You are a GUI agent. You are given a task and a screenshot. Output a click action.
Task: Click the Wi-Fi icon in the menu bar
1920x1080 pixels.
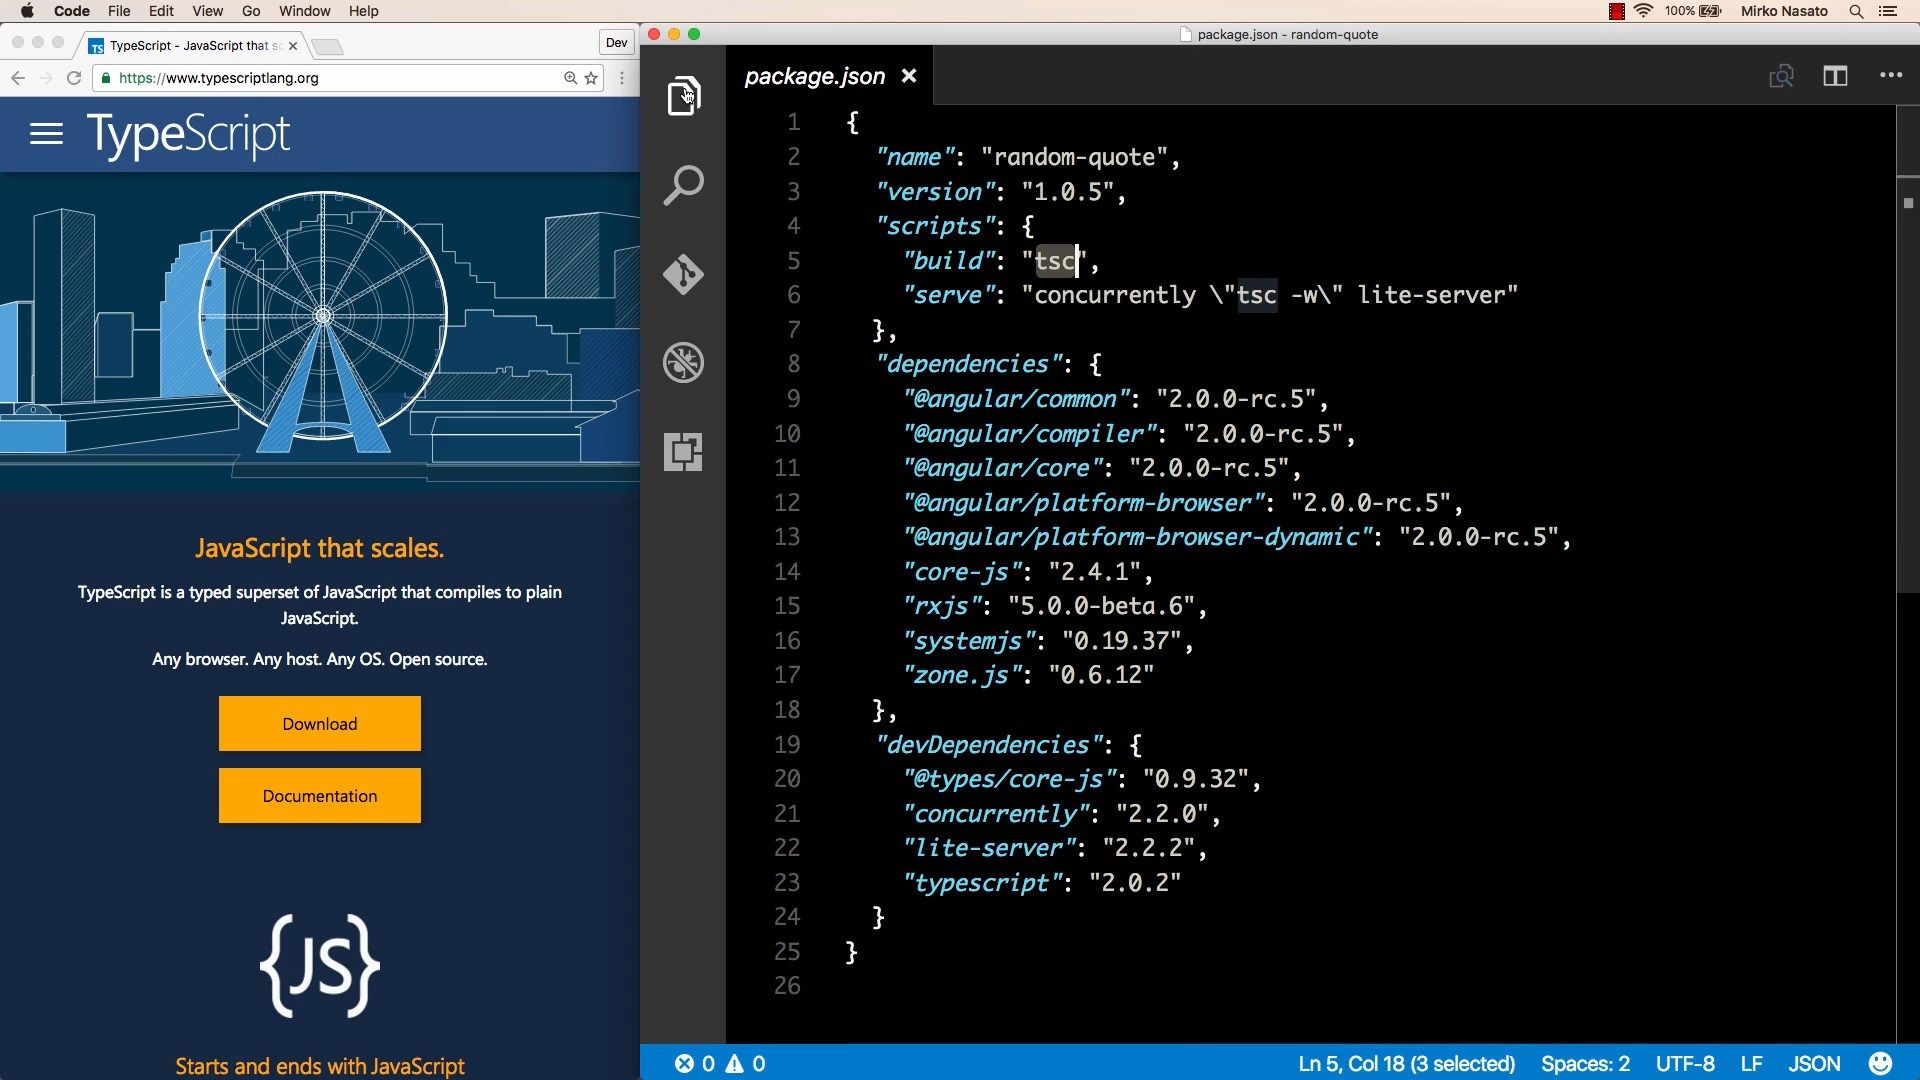pyautogui.click(x=1643, y=11)
